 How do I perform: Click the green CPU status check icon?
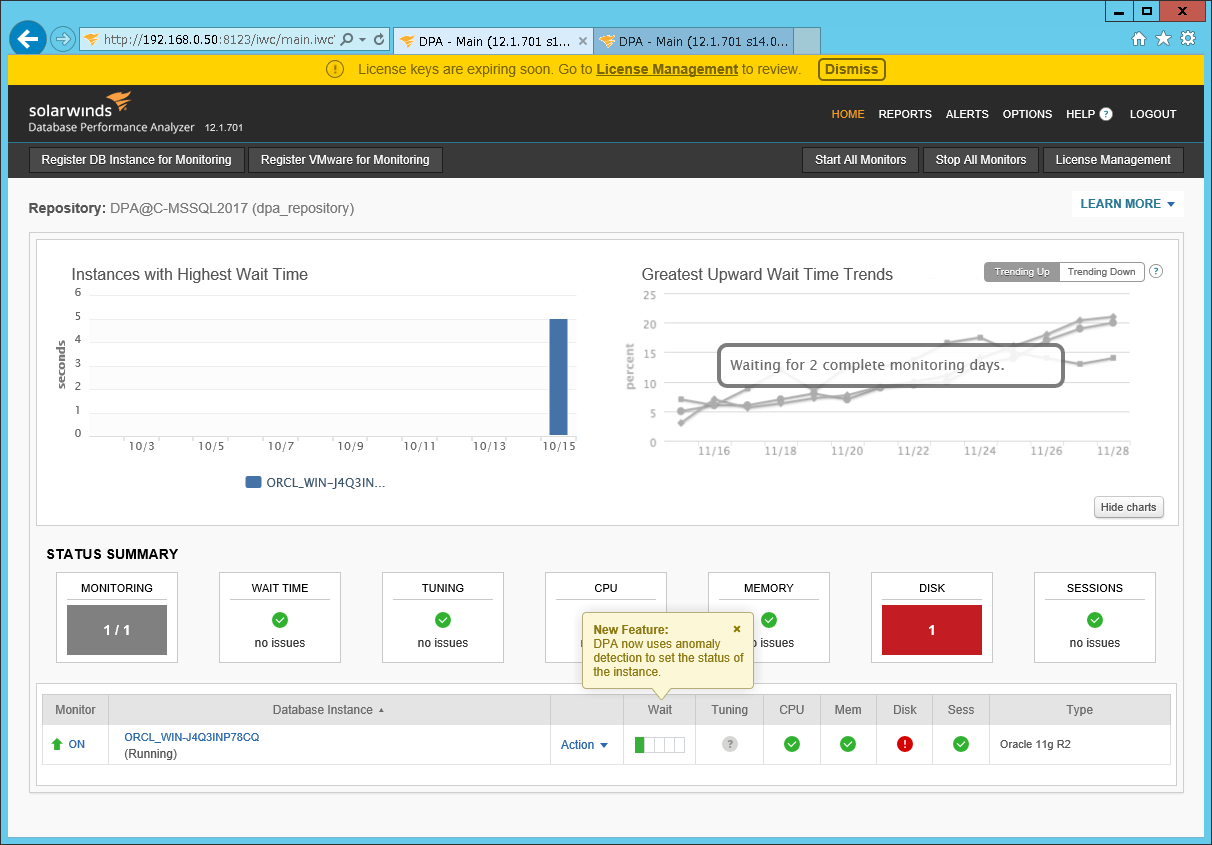tap(791, 744)
